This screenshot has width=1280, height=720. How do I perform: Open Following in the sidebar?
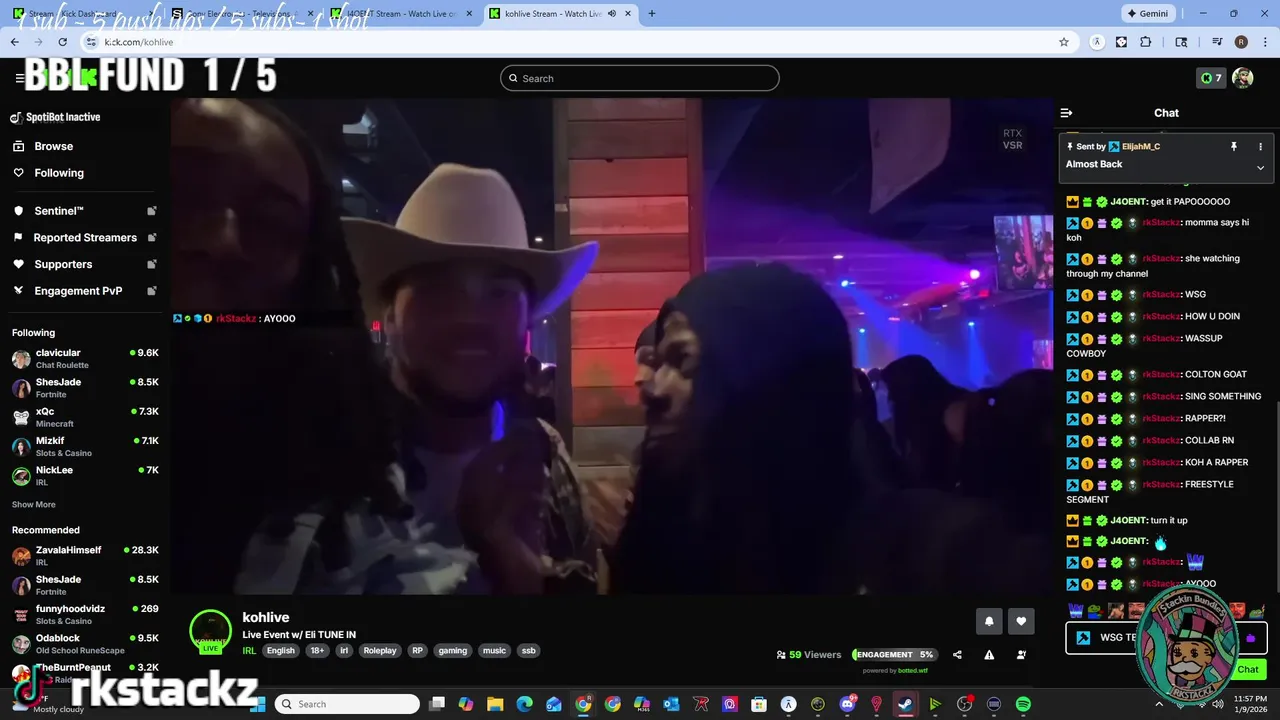tap(59, 173)
